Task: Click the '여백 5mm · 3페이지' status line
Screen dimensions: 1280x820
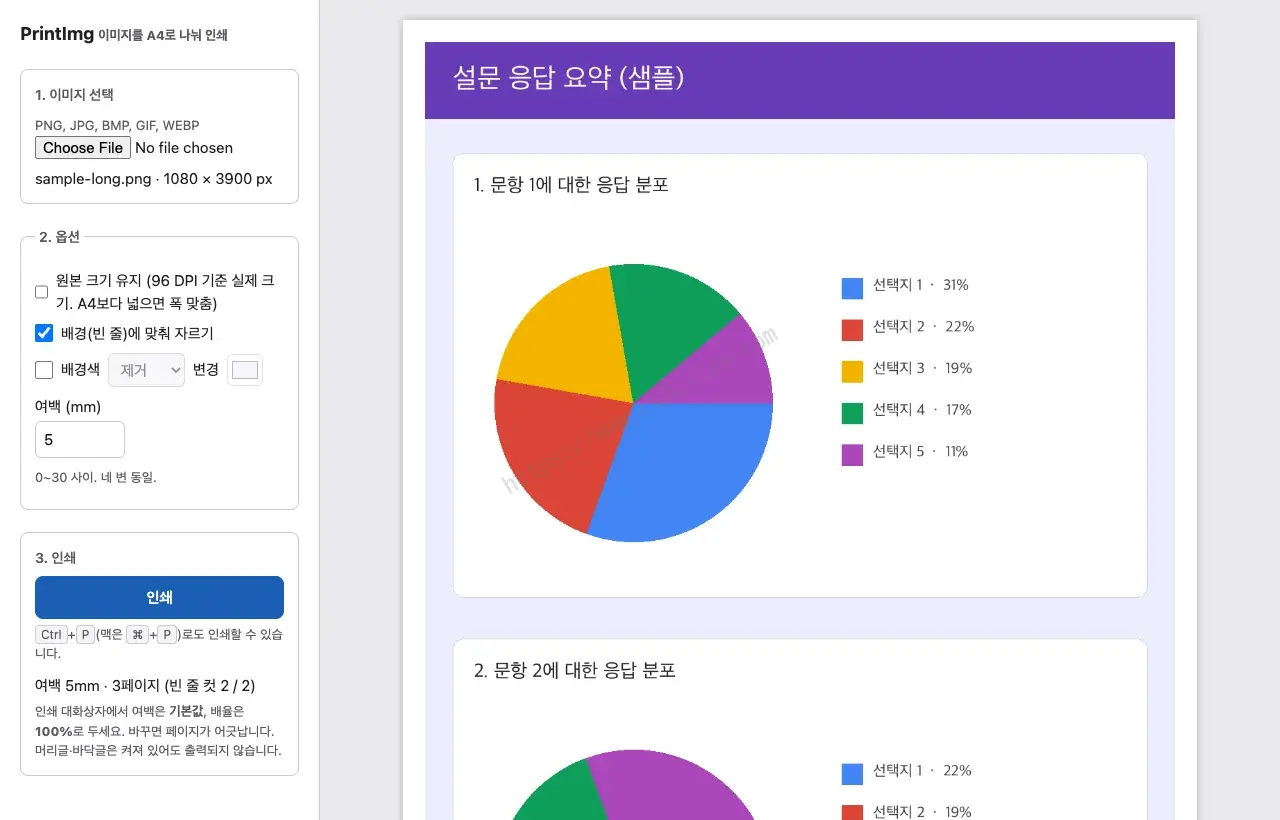Action: pyautogui.click(x=145, y=686)
